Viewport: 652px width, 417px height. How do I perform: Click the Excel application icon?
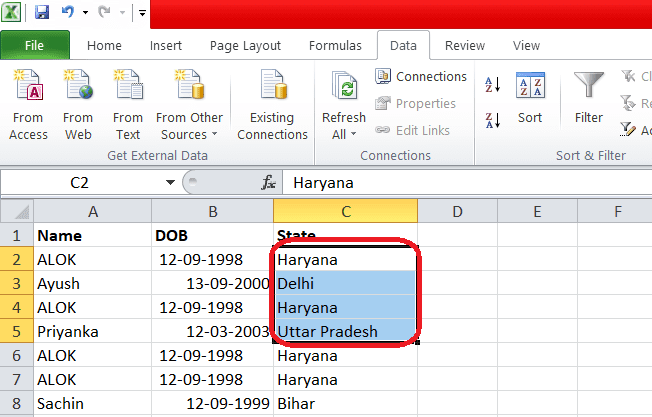[x=11, y=12]
